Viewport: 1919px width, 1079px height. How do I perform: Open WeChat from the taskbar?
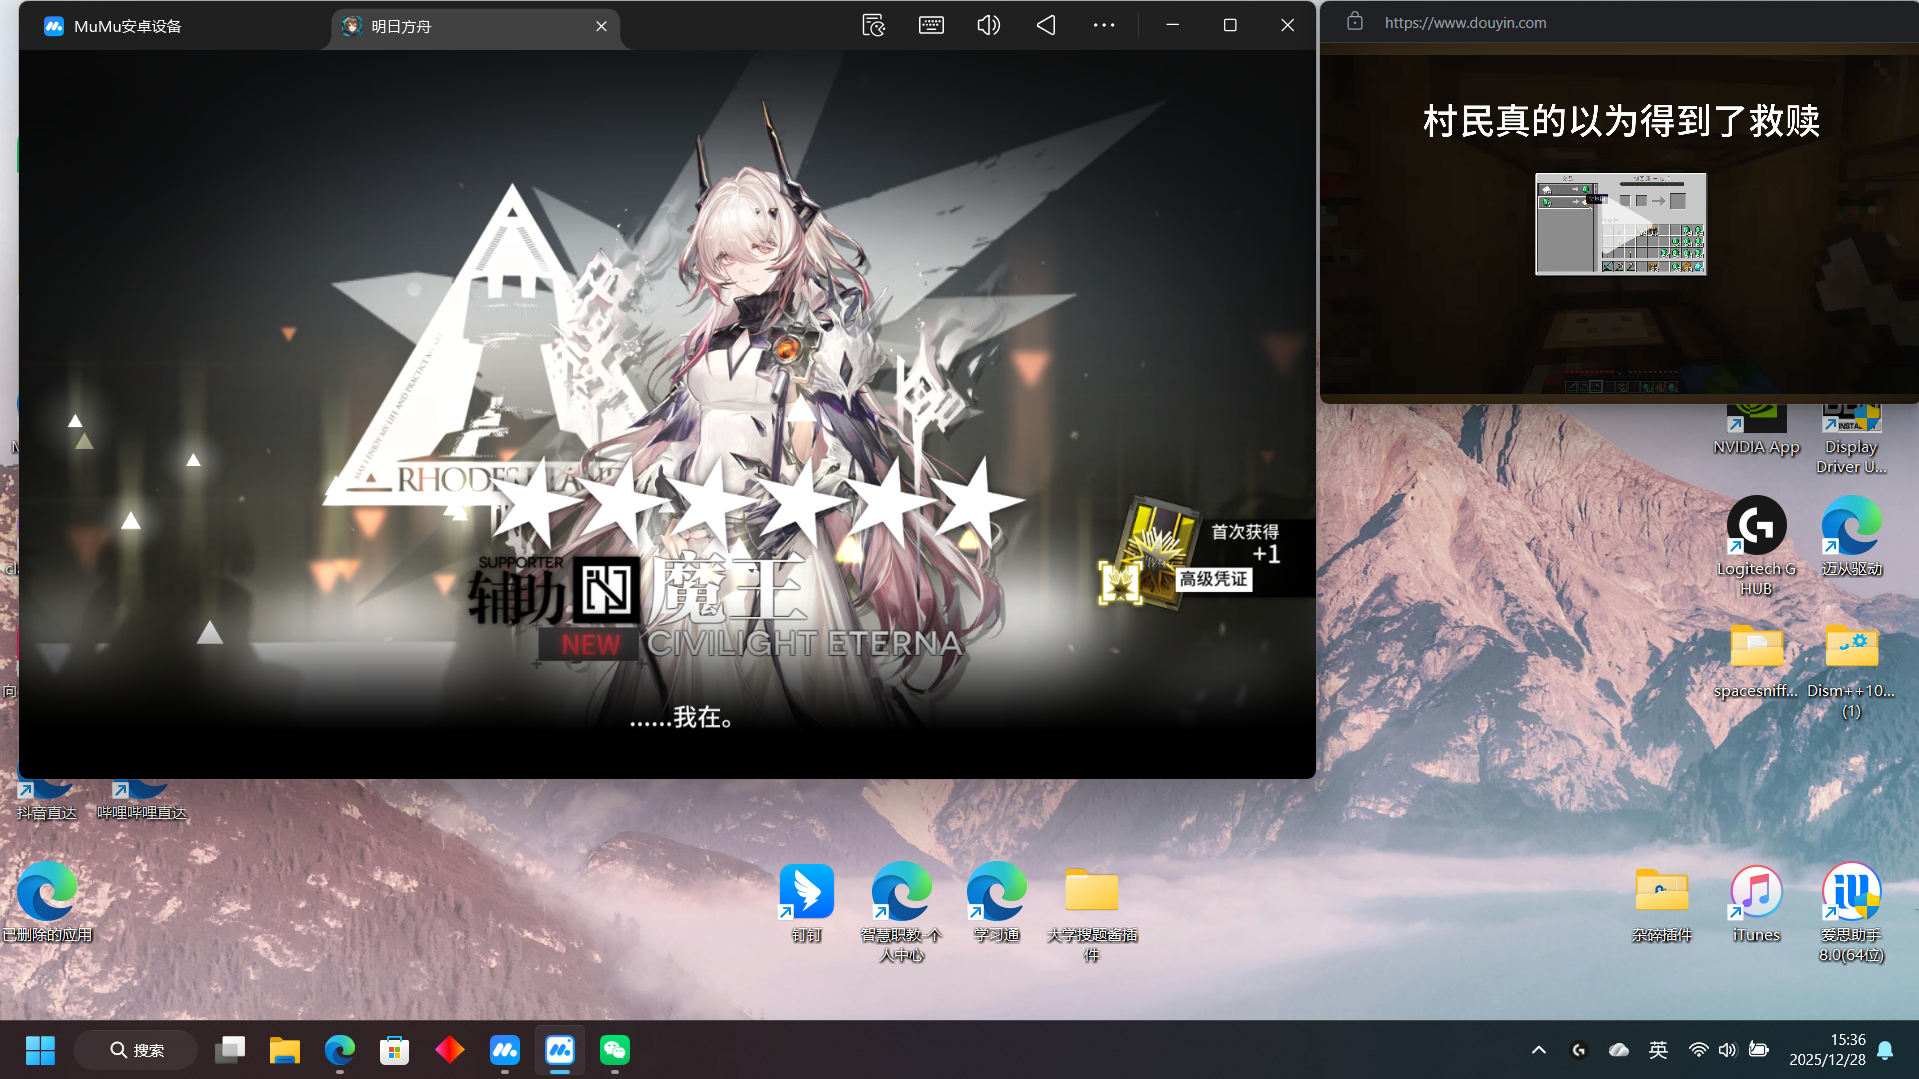(x=614, y=1050)
